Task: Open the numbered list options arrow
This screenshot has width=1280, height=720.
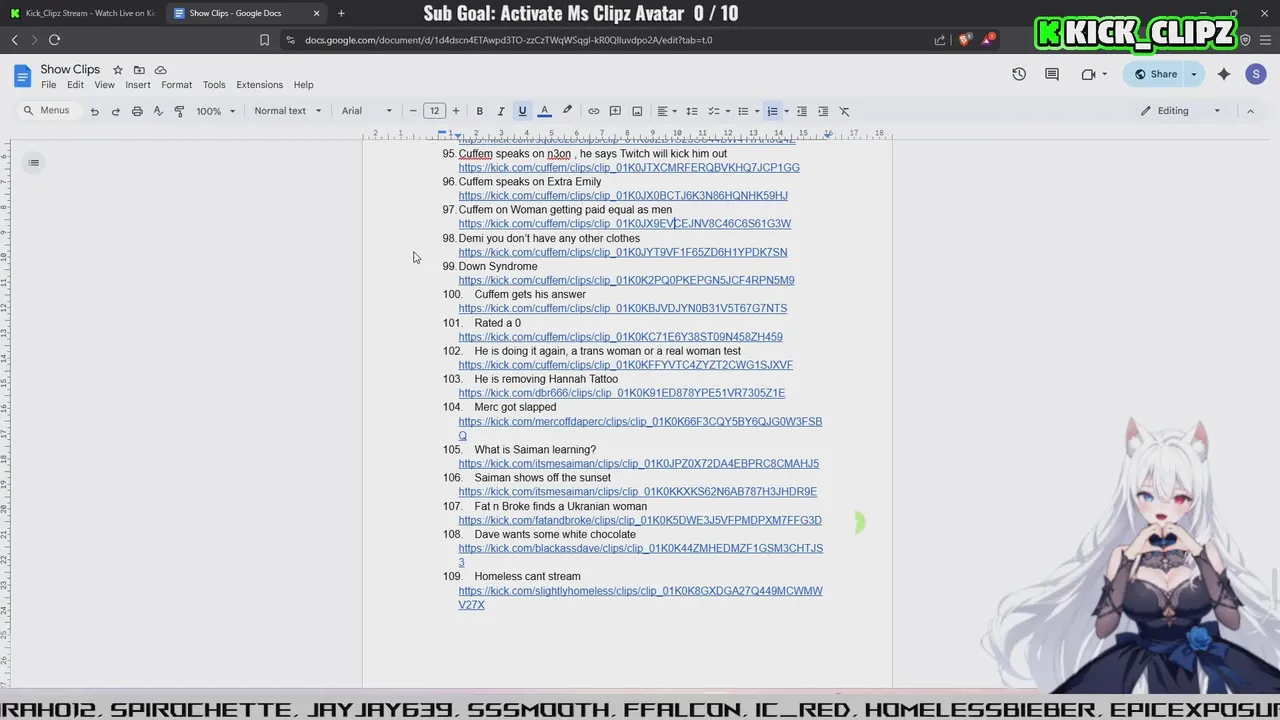Action: click(786, 111)
